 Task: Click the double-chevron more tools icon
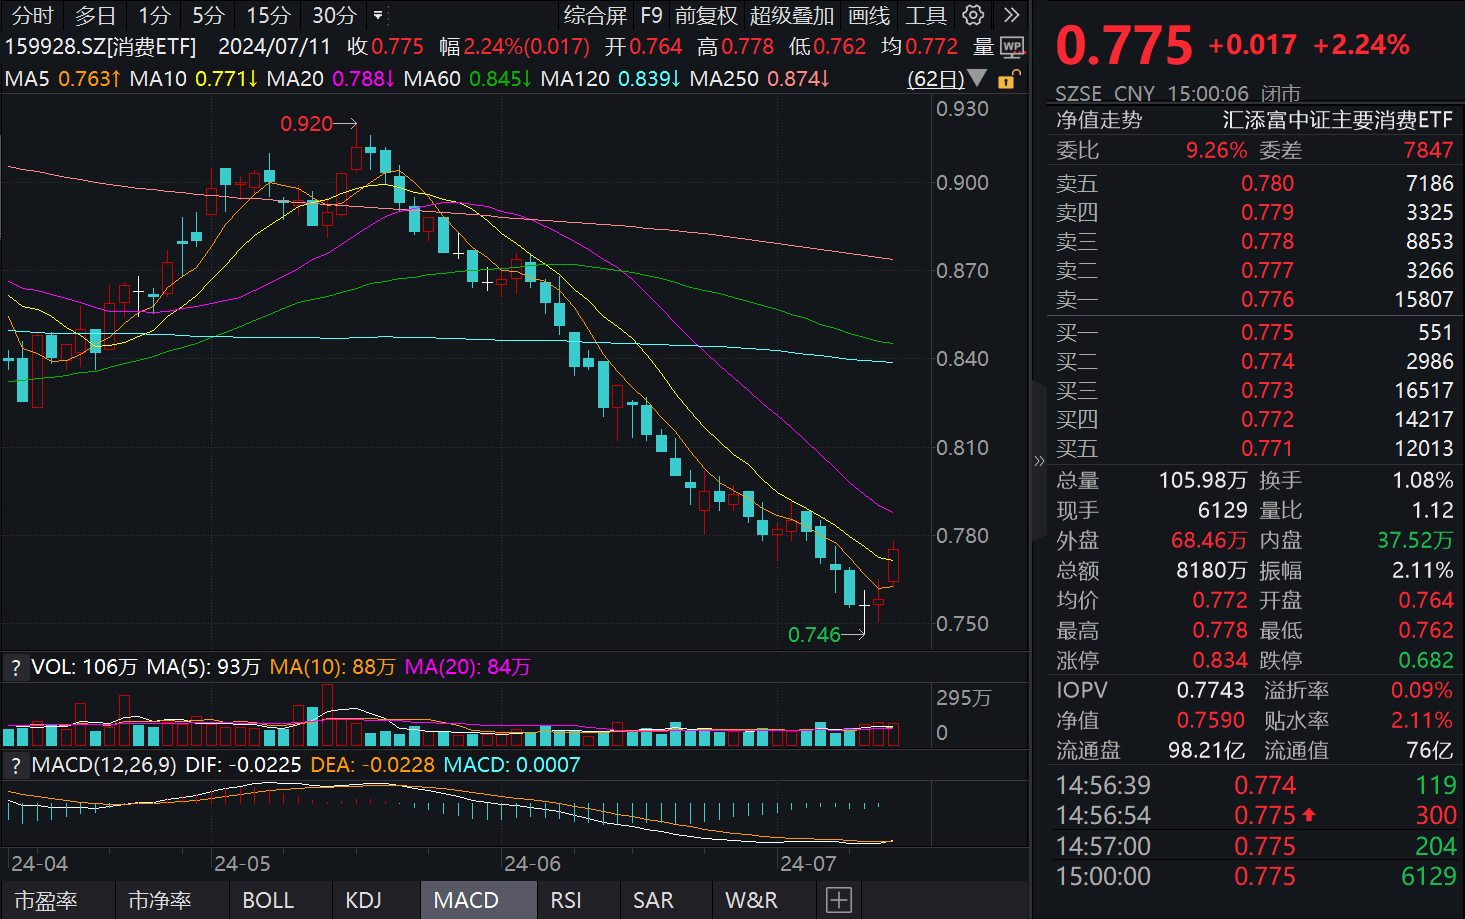pos(1012,15)
